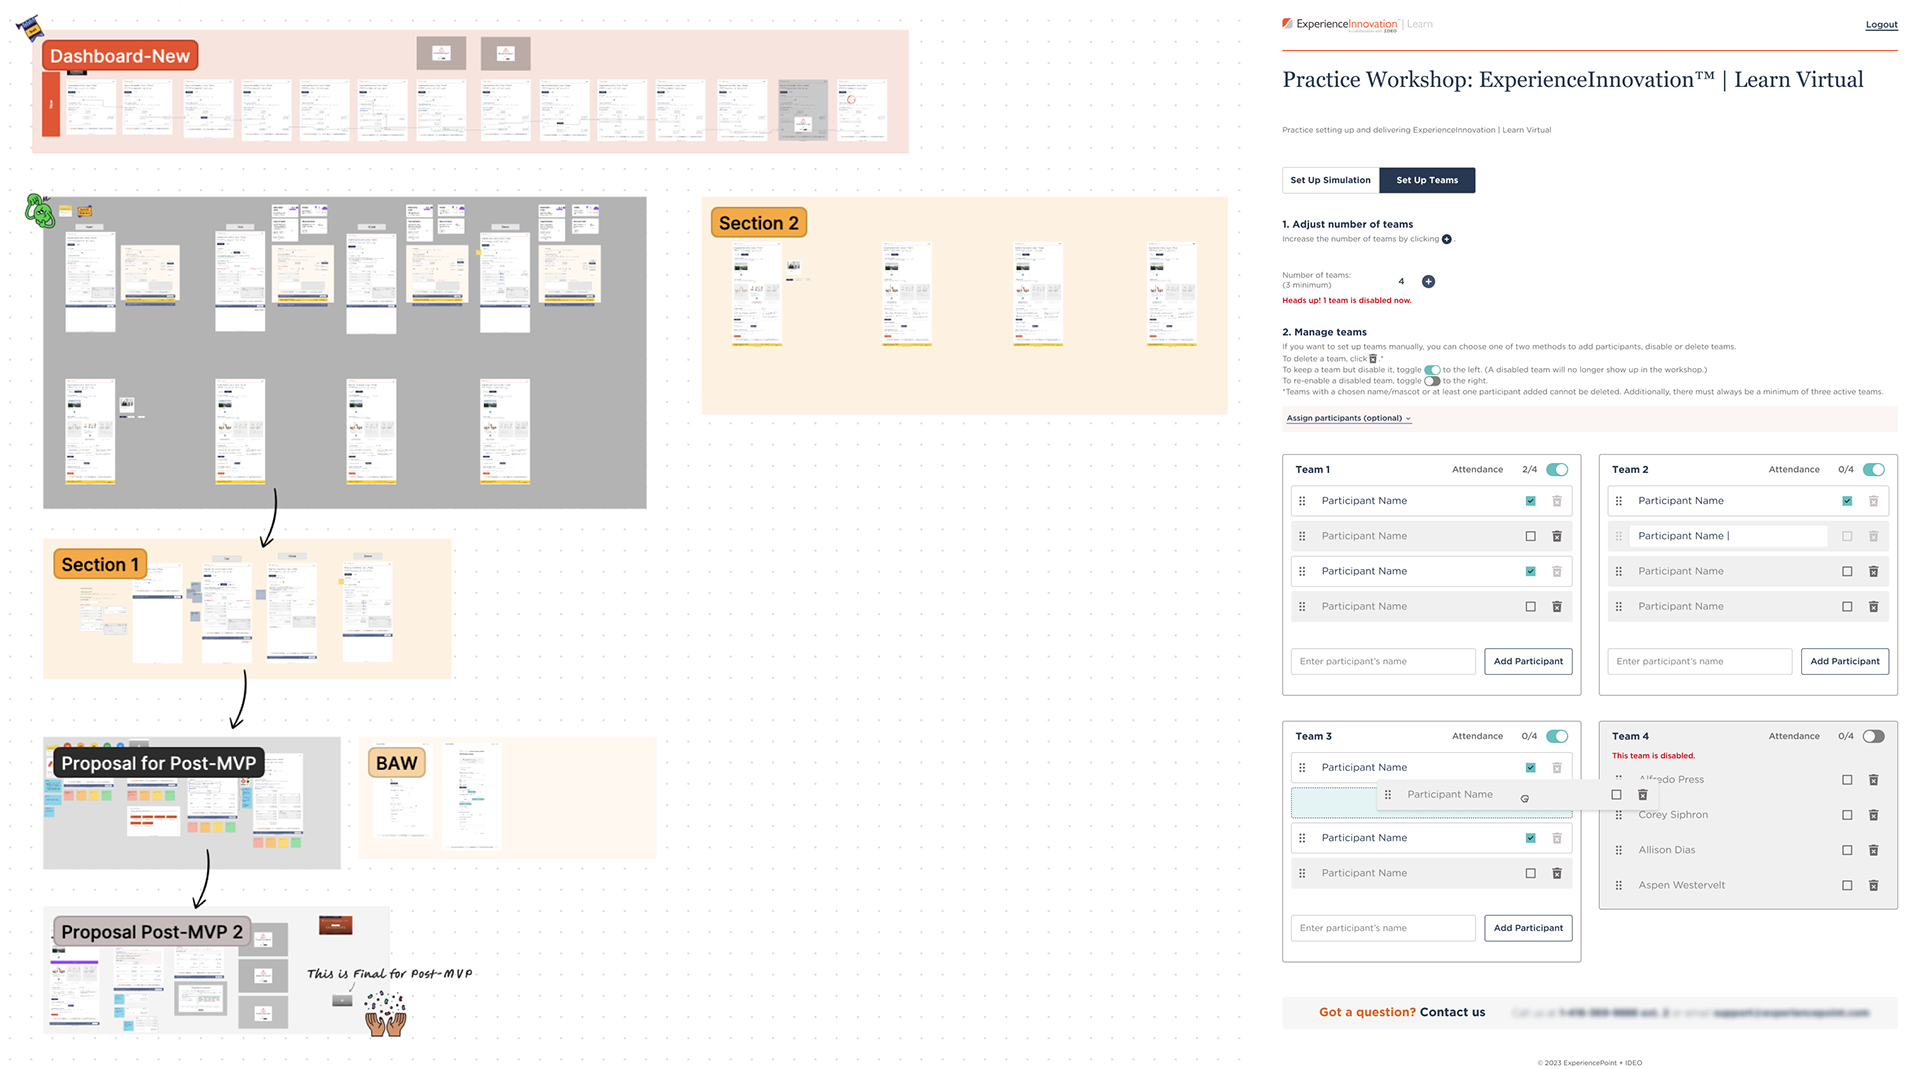The image size is (1920, 1069).
Task: Click the plus icon beside number of teams value 4
Action: coord(1428,282)
